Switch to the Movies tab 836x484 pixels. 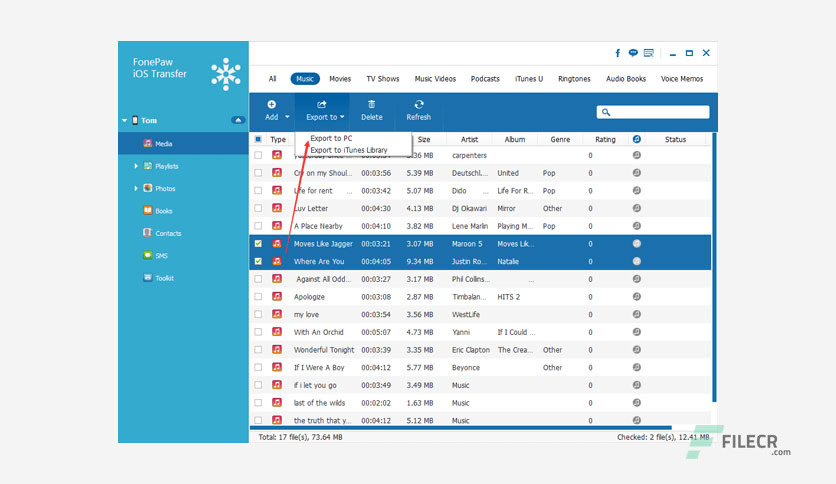tap(340, 78)
